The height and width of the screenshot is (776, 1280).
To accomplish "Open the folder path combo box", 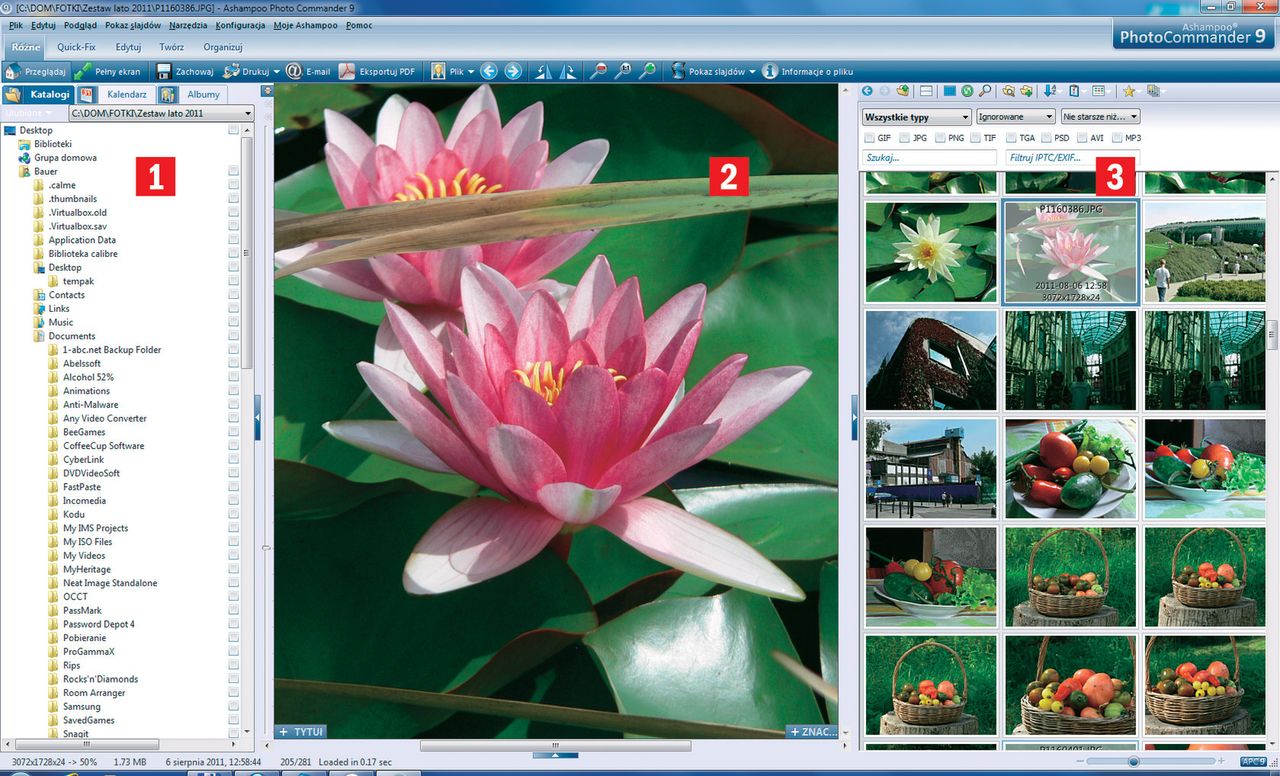I will [x=160, y=114].
